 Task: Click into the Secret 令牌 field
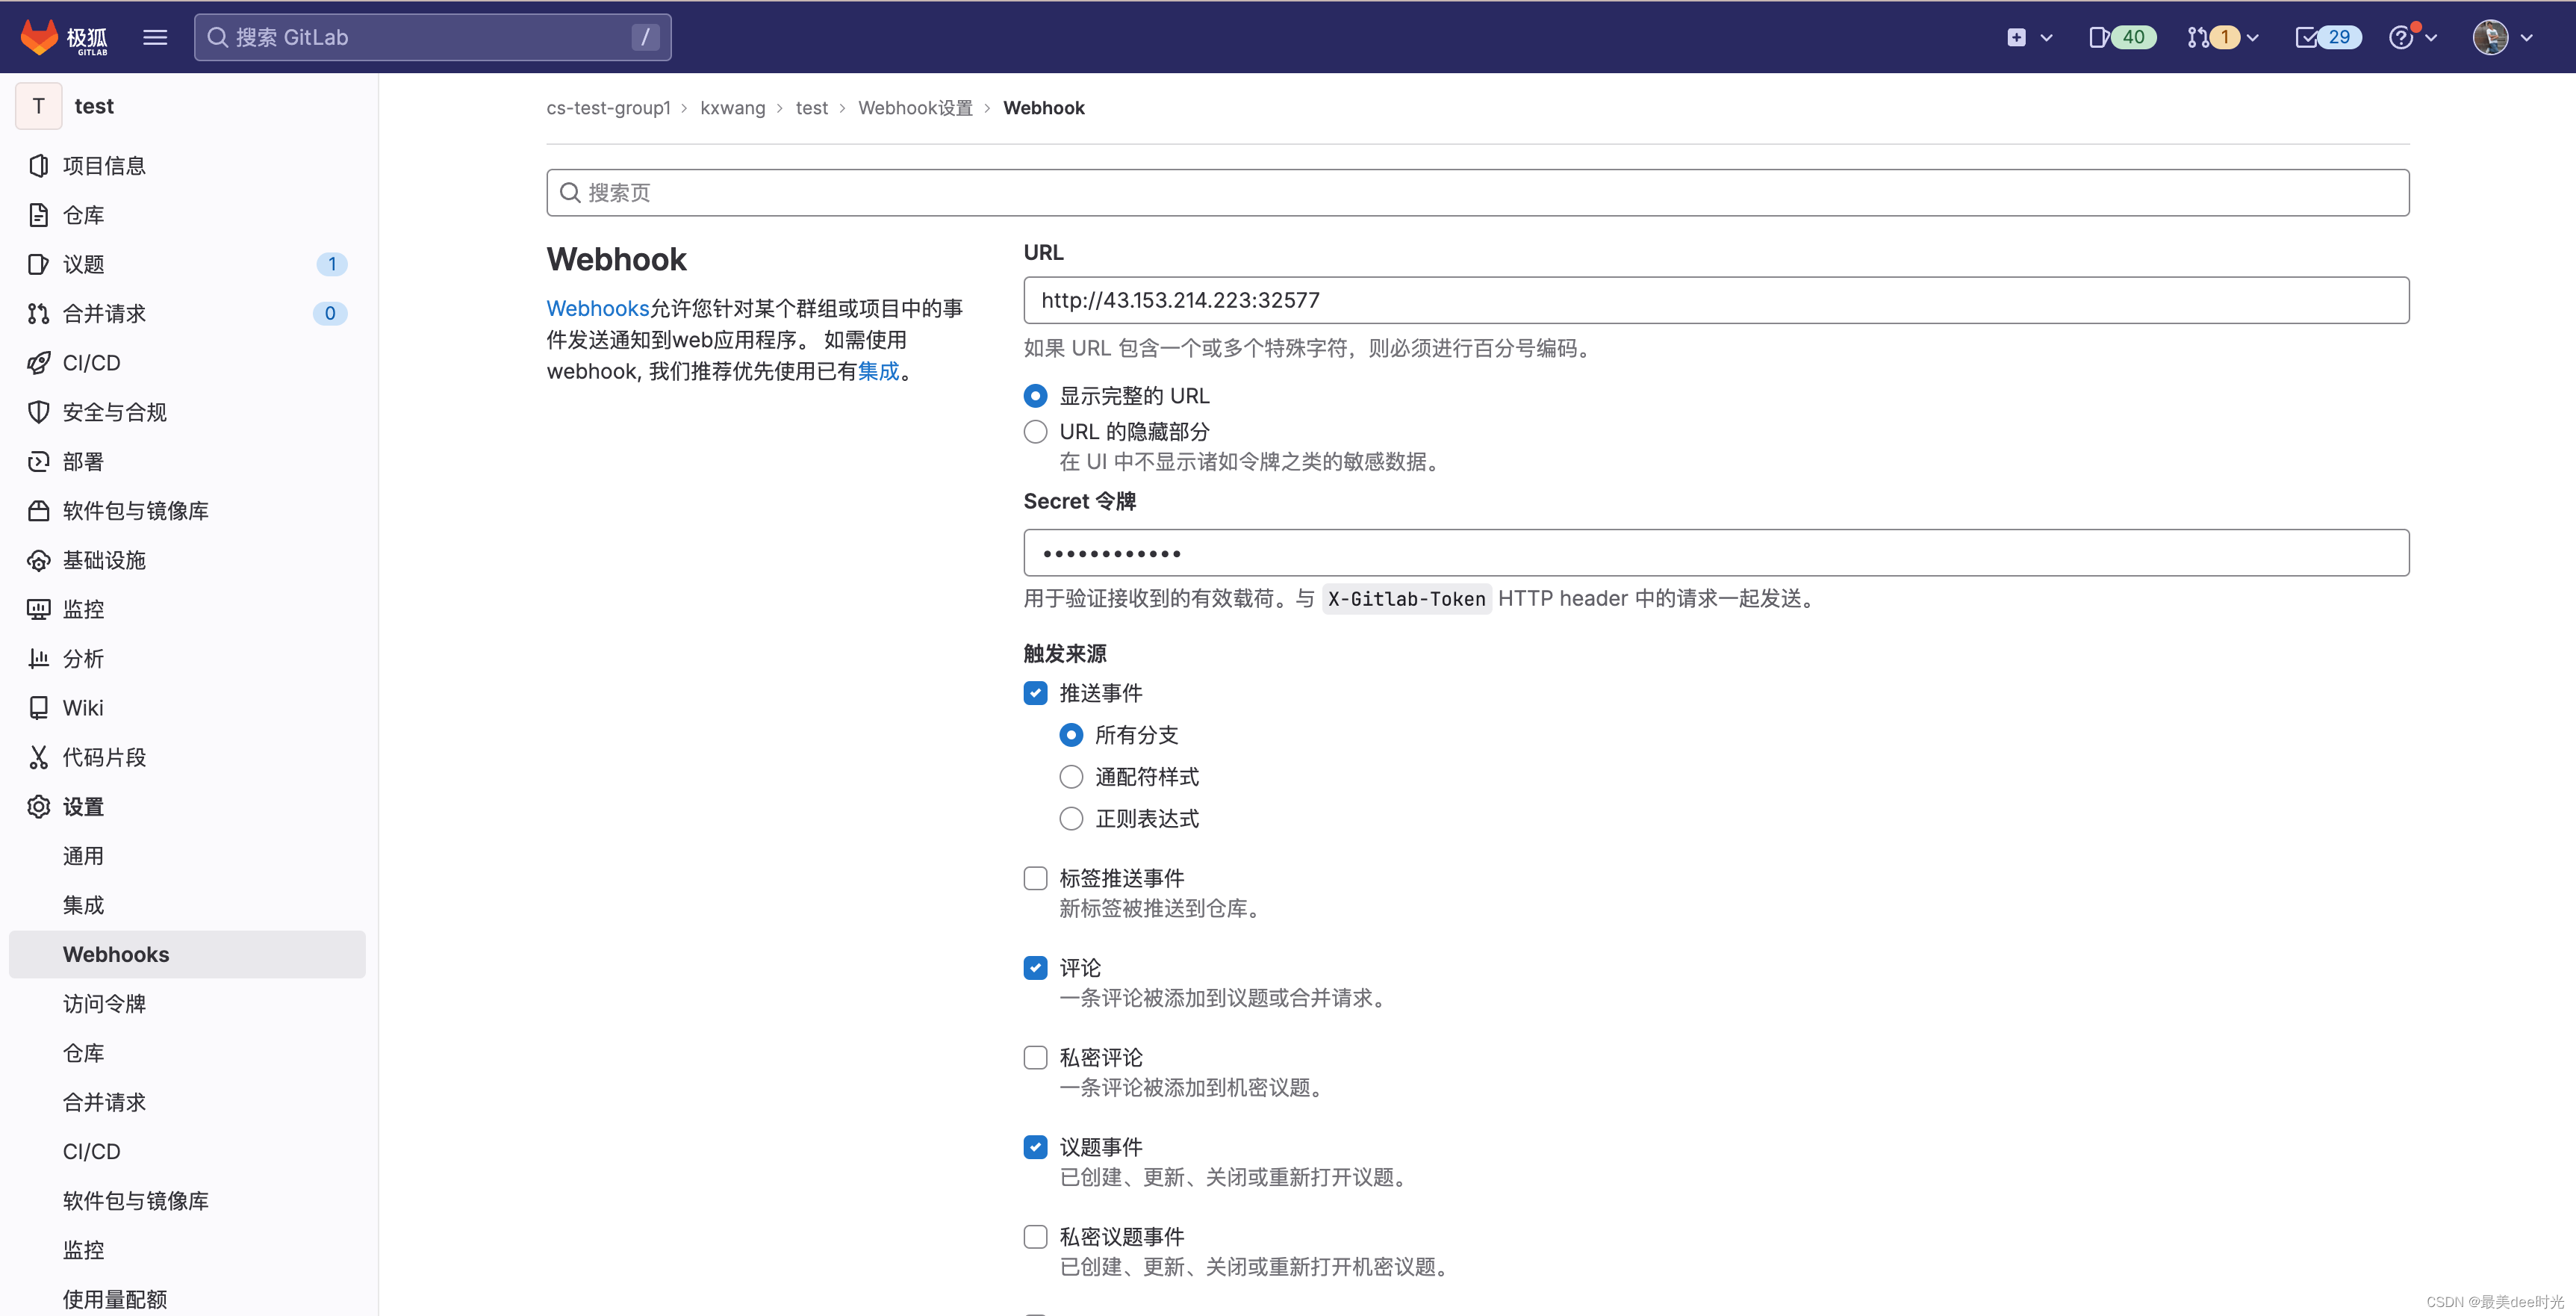pos(1716,553)
